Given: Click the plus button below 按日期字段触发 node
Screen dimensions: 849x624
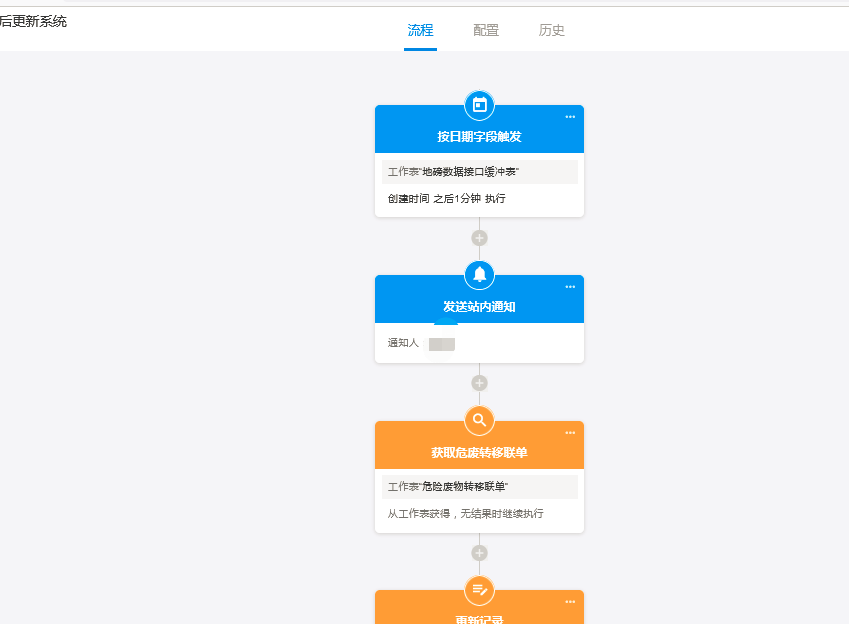Looking at the screenshot, I should click(479, 237).
